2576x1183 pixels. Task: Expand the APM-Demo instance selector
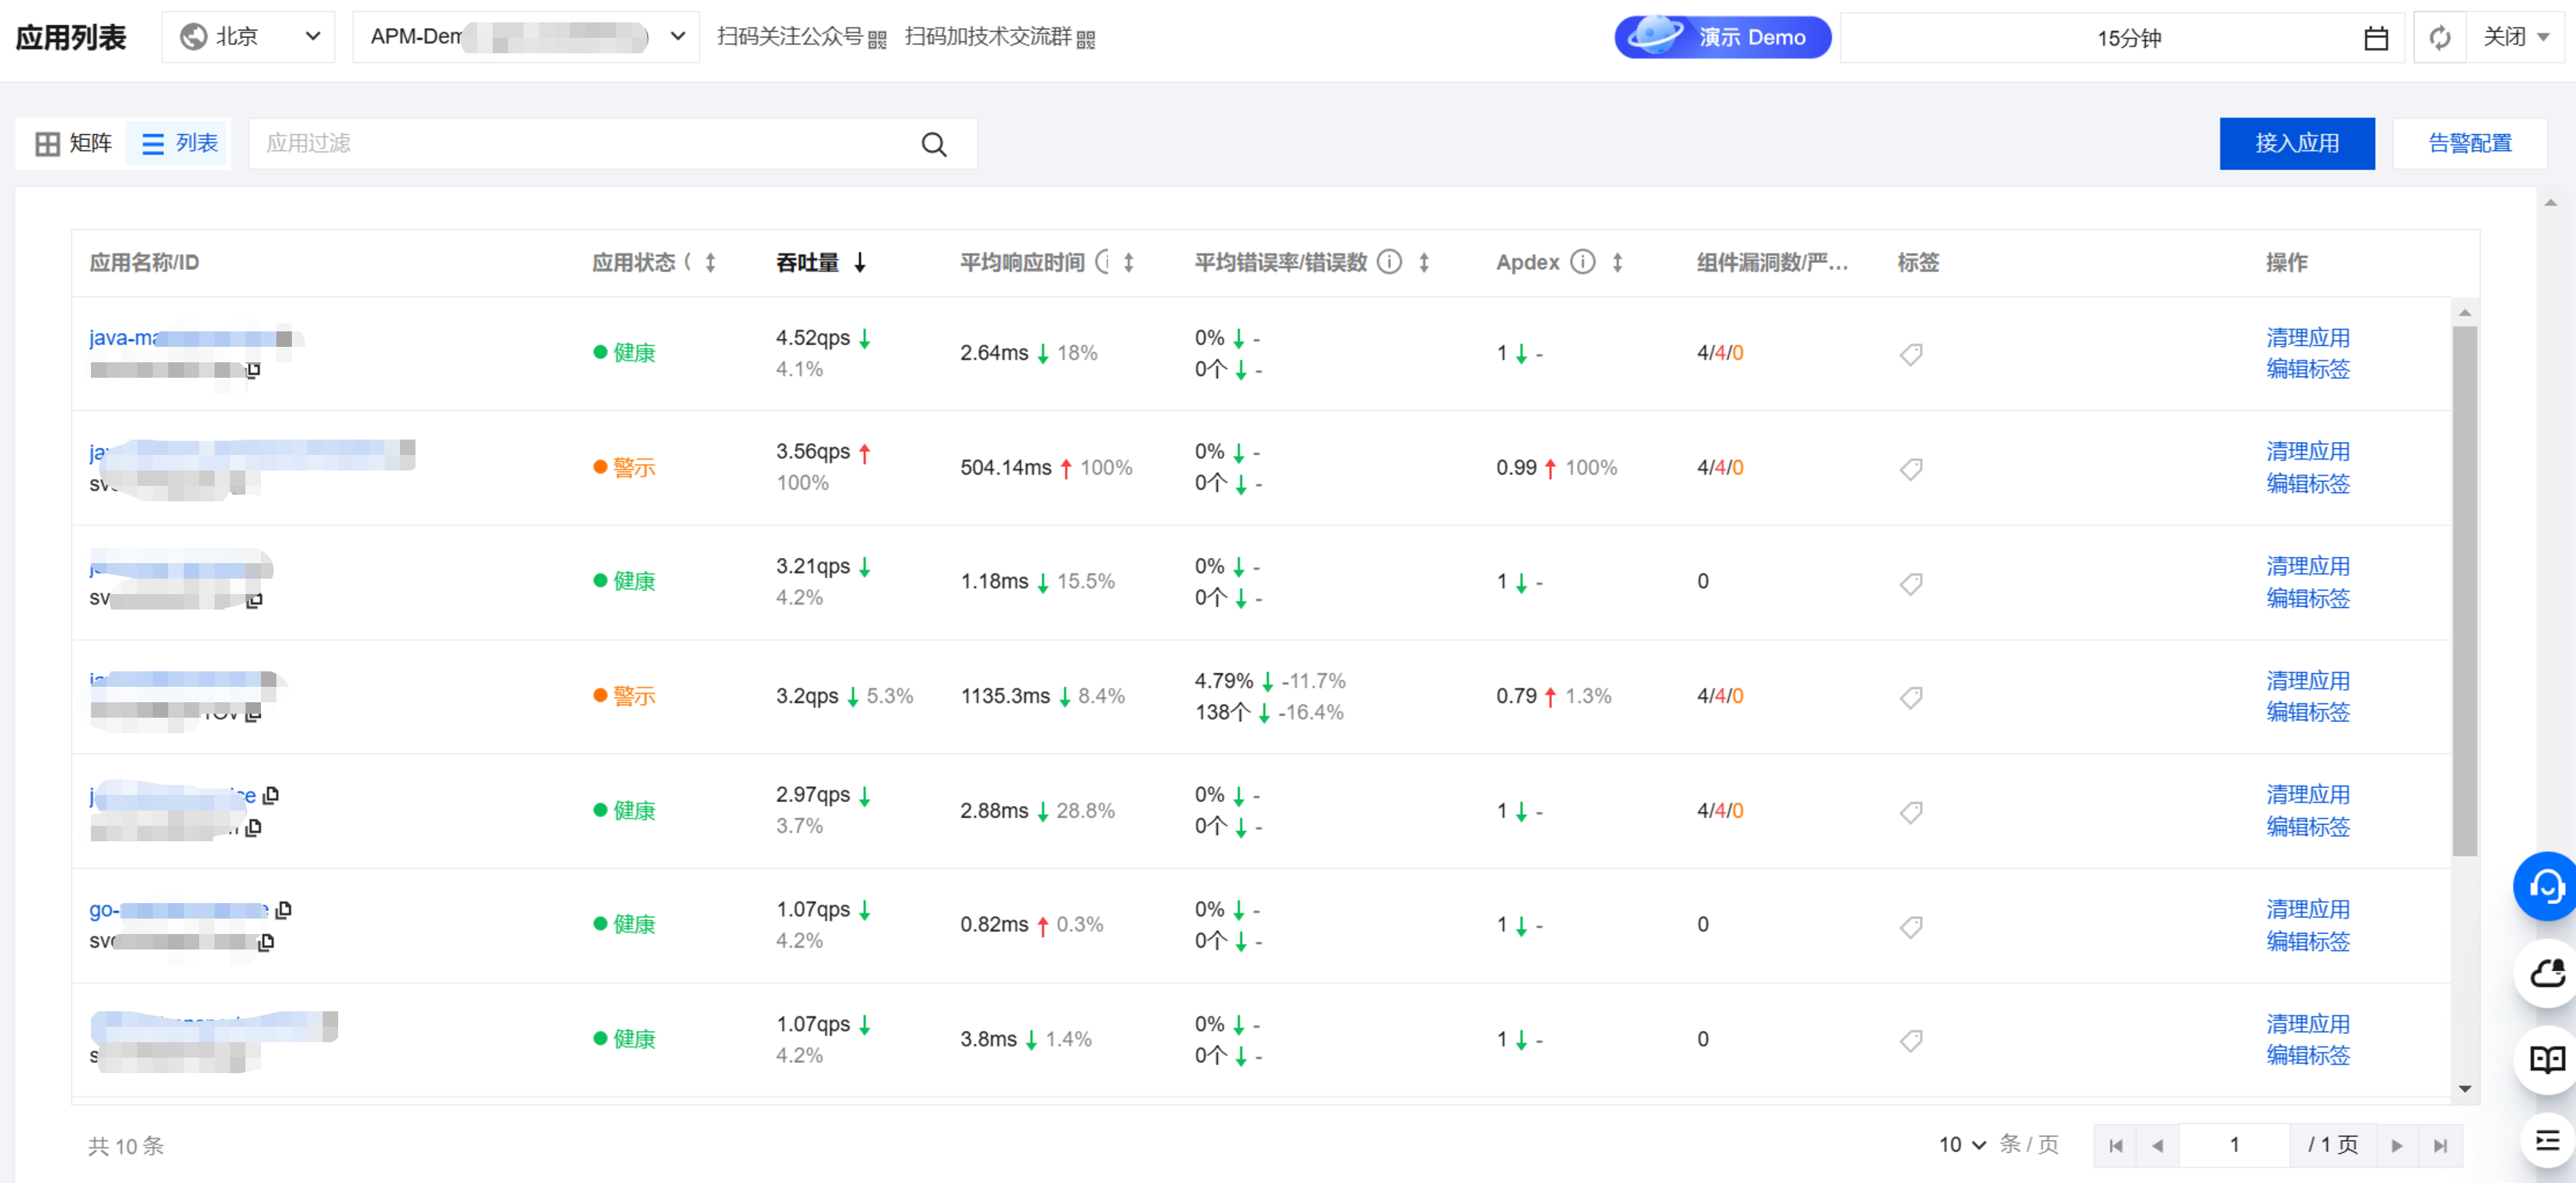click(526, 37)
